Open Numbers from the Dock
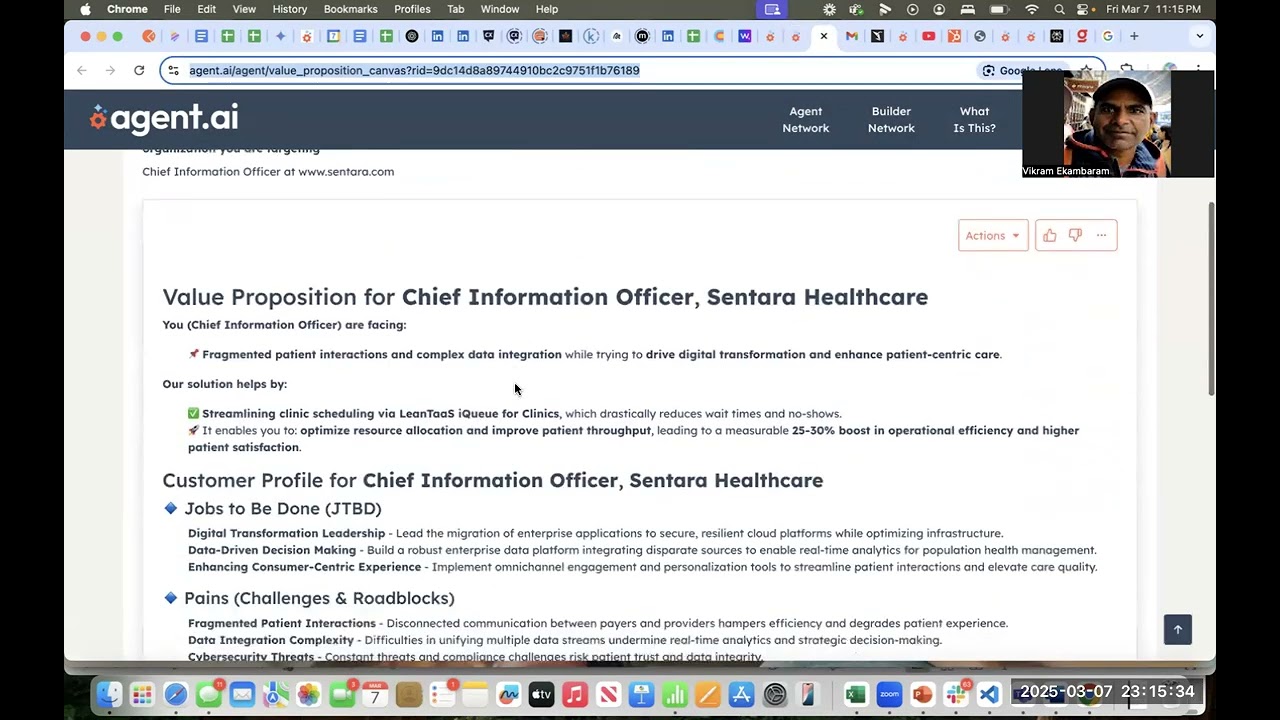The width and height of the screenshot is (1280, 720). point(674,694)
